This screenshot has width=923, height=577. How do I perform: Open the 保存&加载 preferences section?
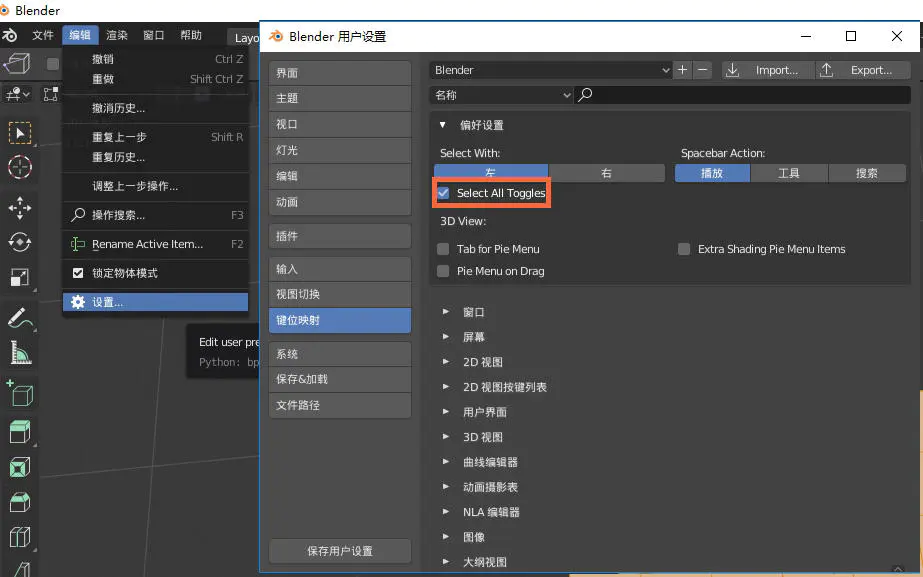340,379
